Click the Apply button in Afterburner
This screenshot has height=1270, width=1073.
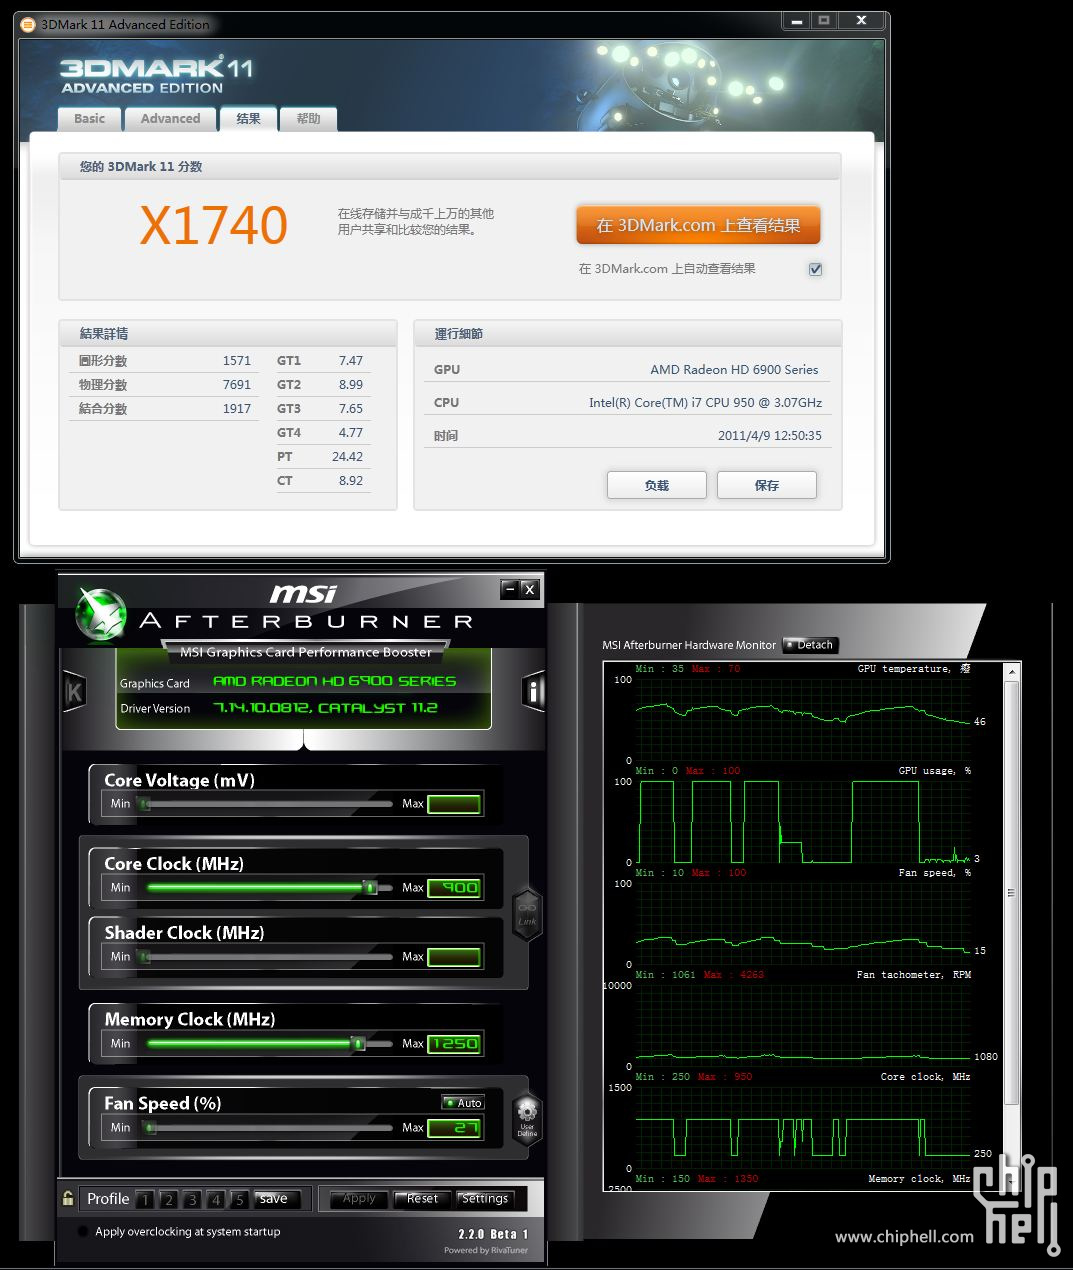[x=359, y=1199]
